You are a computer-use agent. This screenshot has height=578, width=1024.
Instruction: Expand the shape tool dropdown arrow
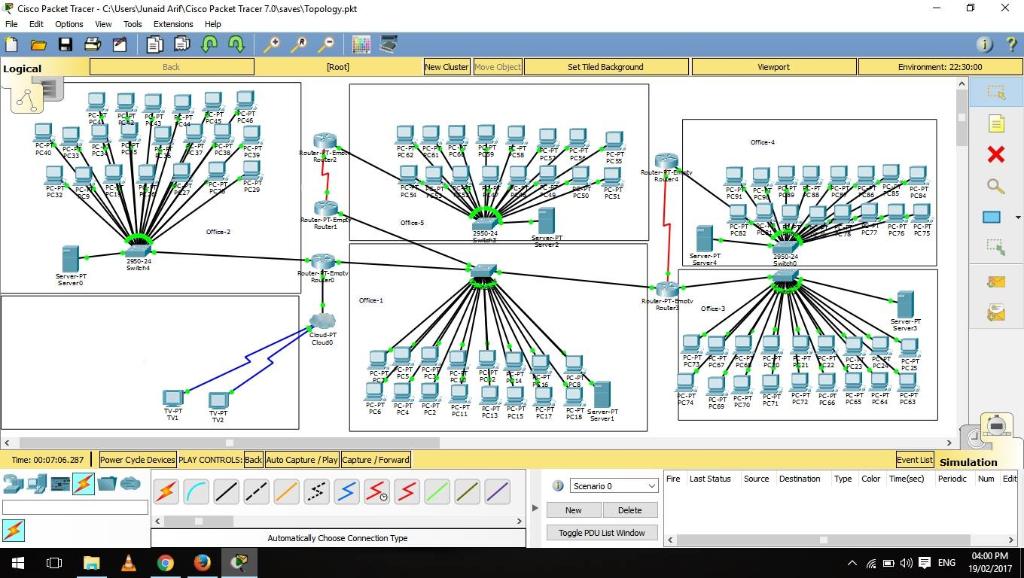coord(1018,217)
